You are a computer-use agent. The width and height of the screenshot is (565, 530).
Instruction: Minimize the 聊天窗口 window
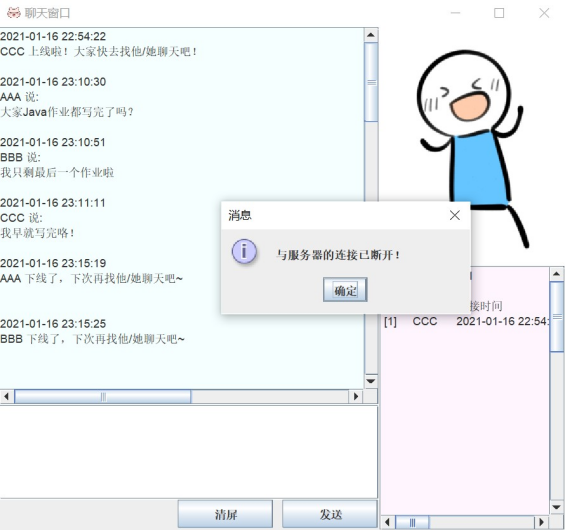(455, 13)
